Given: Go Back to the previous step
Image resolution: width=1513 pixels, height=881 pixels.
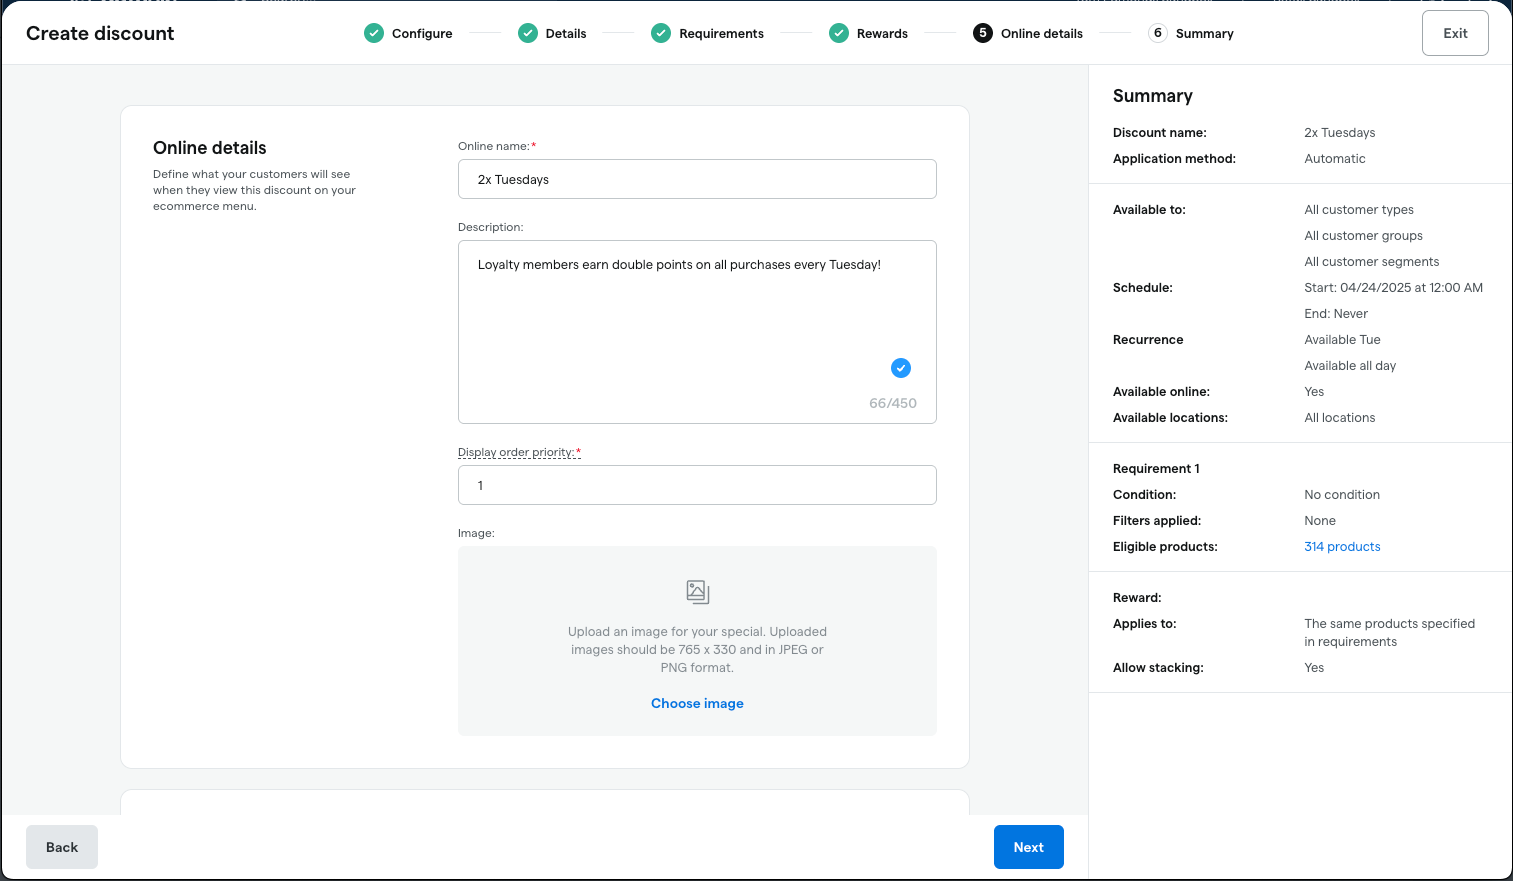Looking at the screenshot, I should click(62, 847).
